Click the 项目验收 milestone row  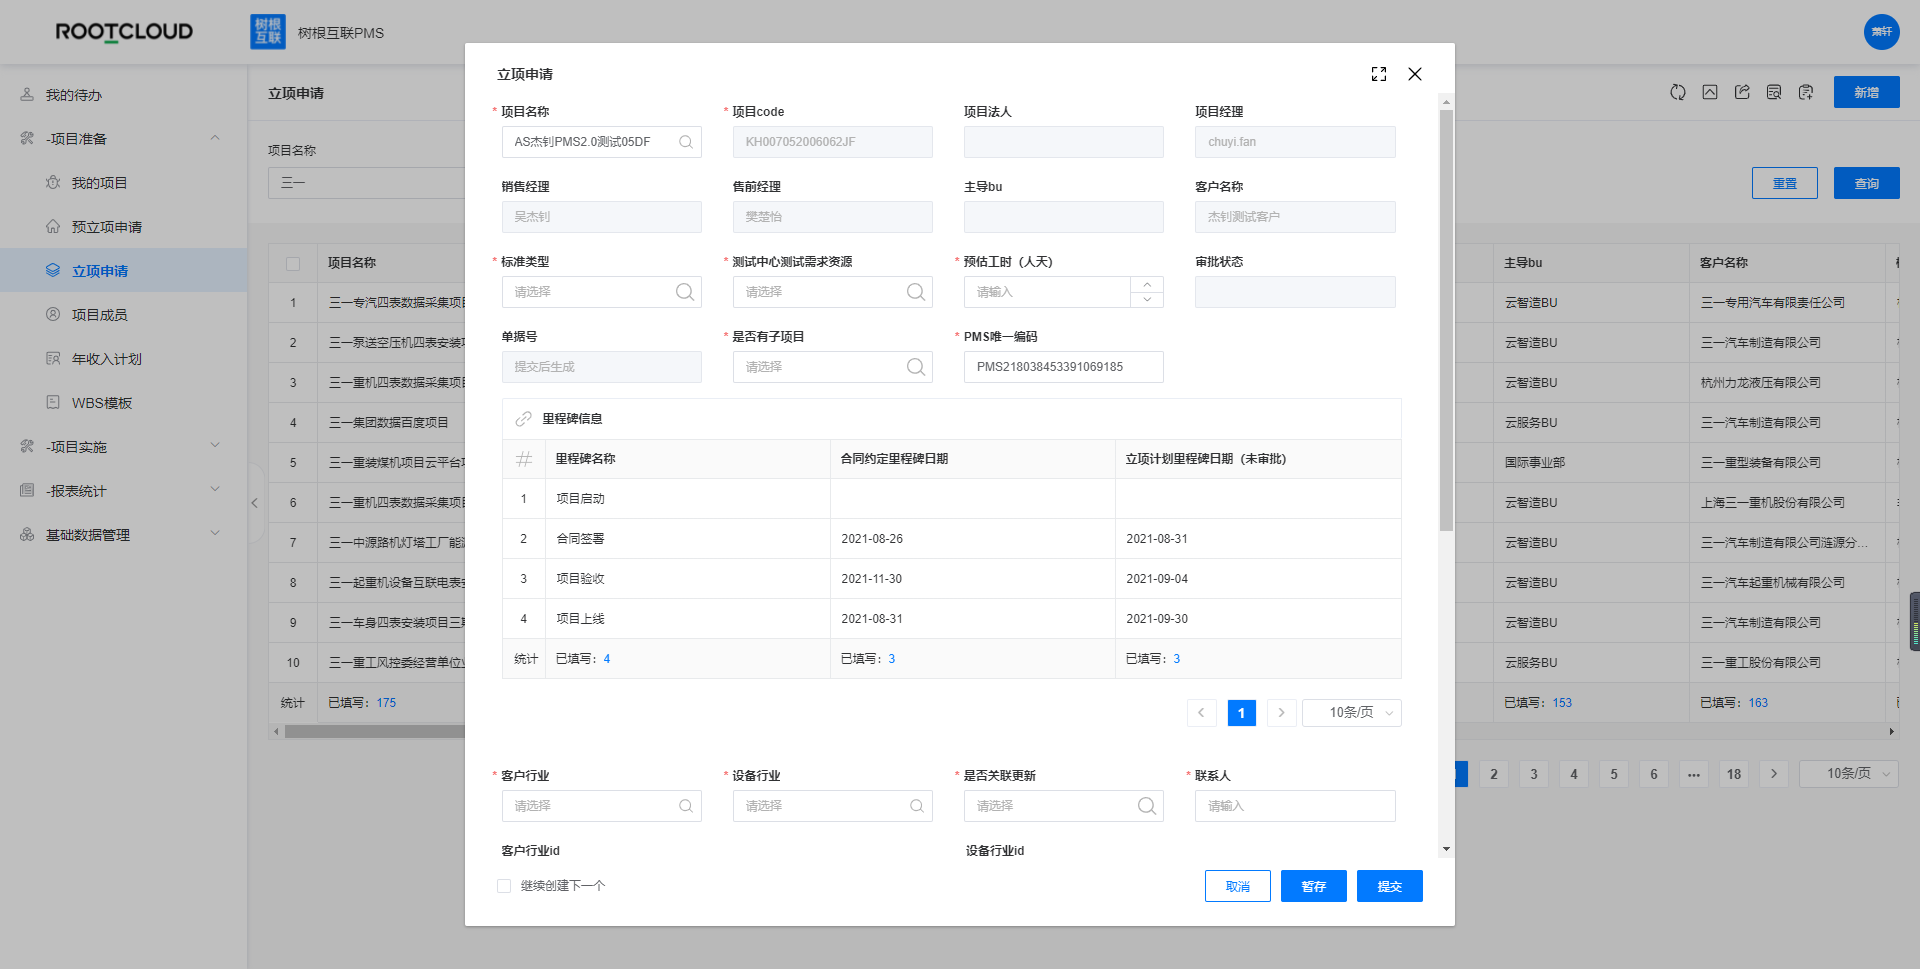(952, 579)
